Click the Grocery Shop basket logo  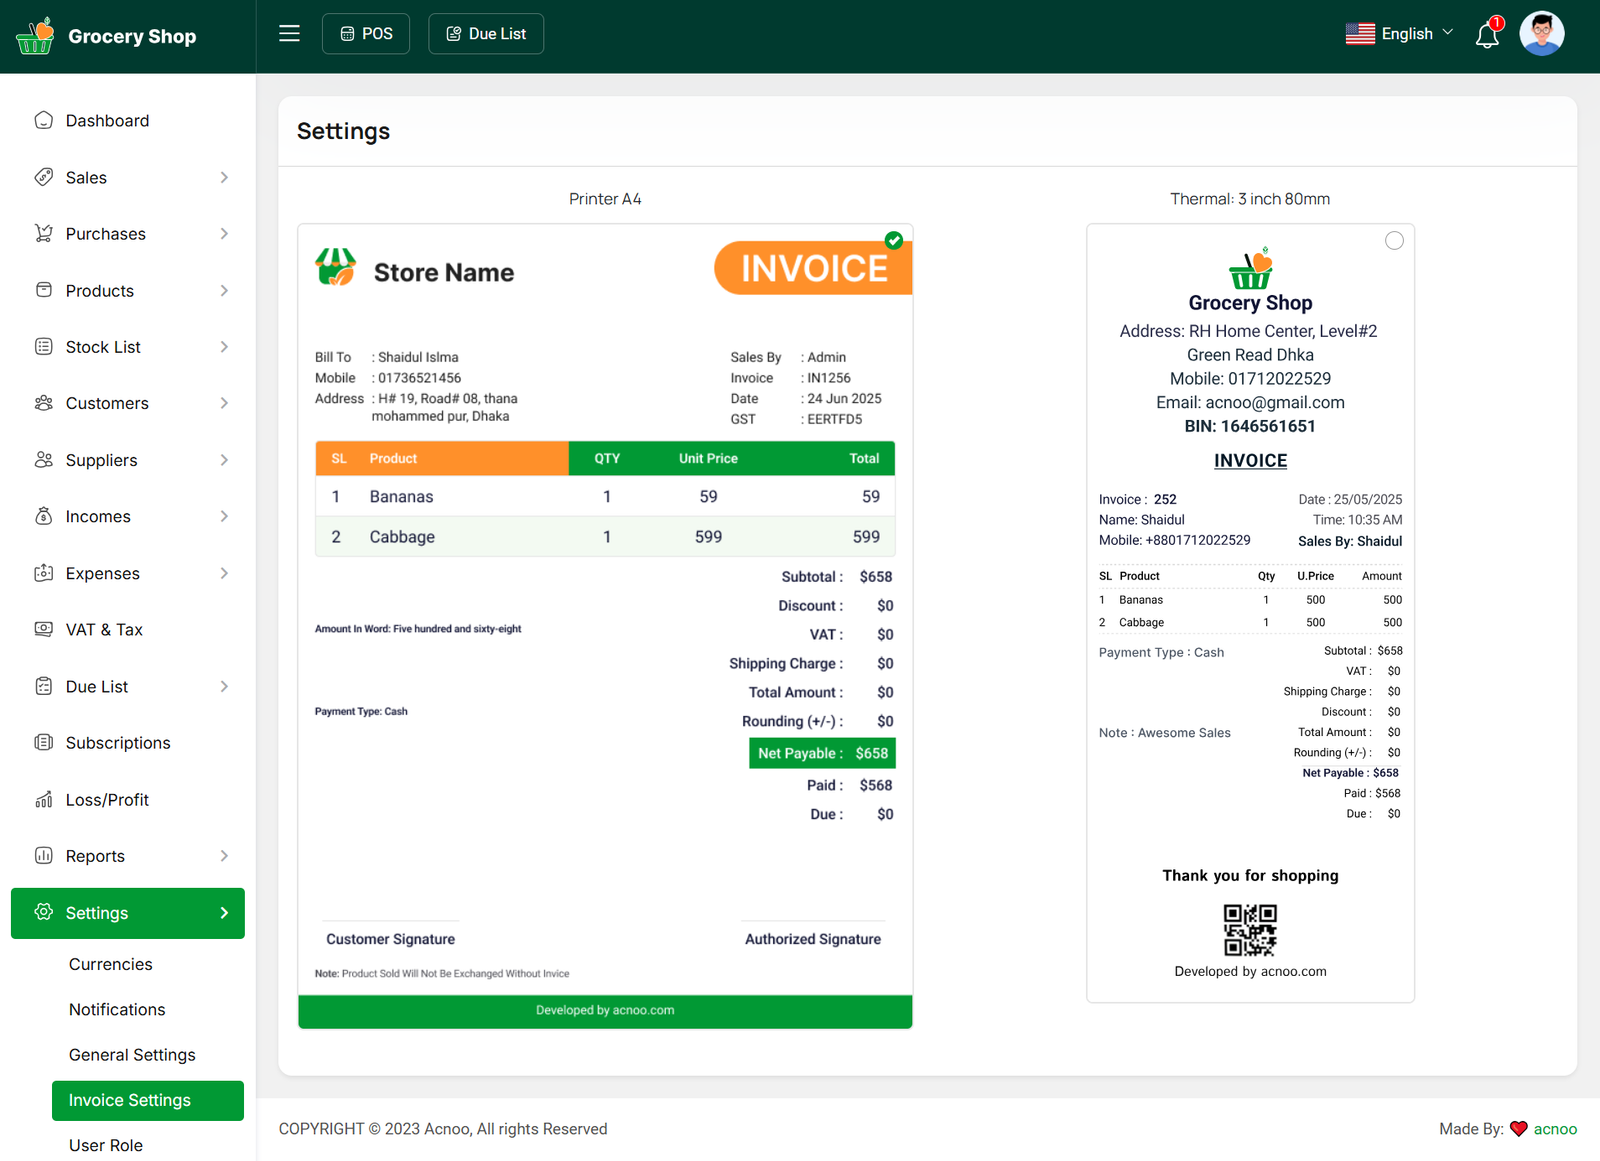(x=35, y=36)
